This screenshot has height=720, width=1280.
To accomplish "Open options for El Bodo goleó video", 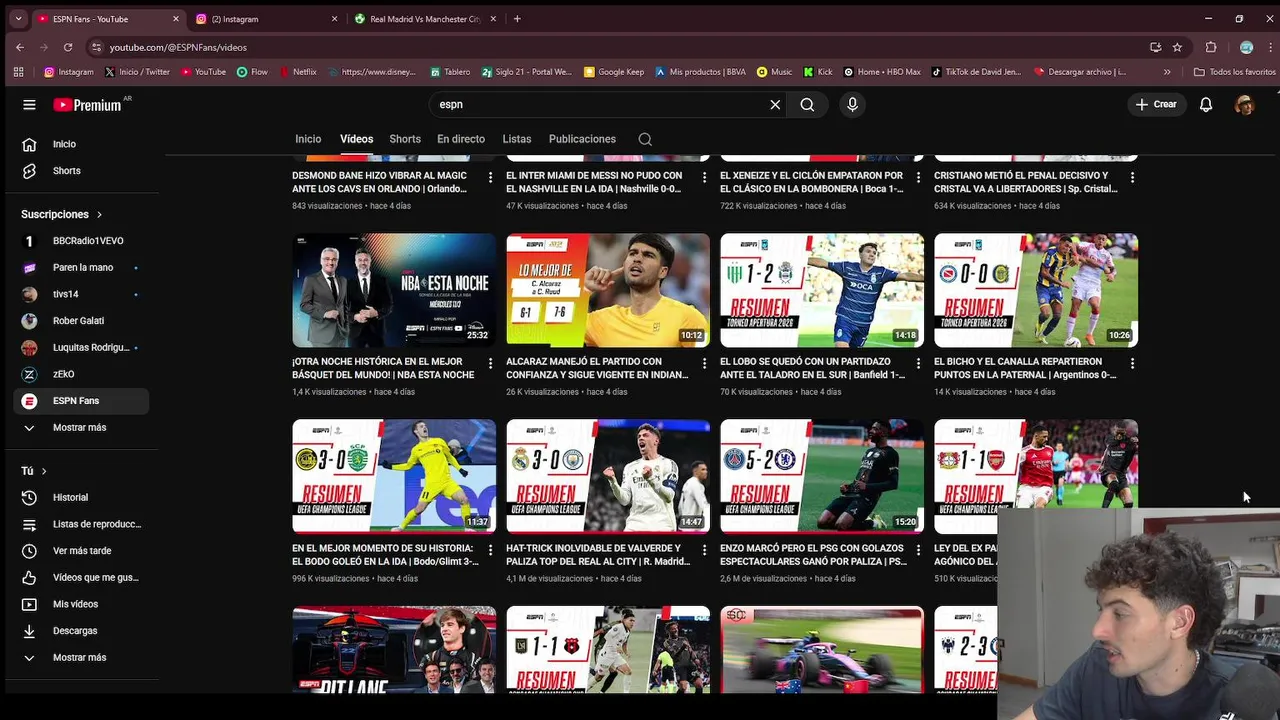I will (x=490, y=550).
